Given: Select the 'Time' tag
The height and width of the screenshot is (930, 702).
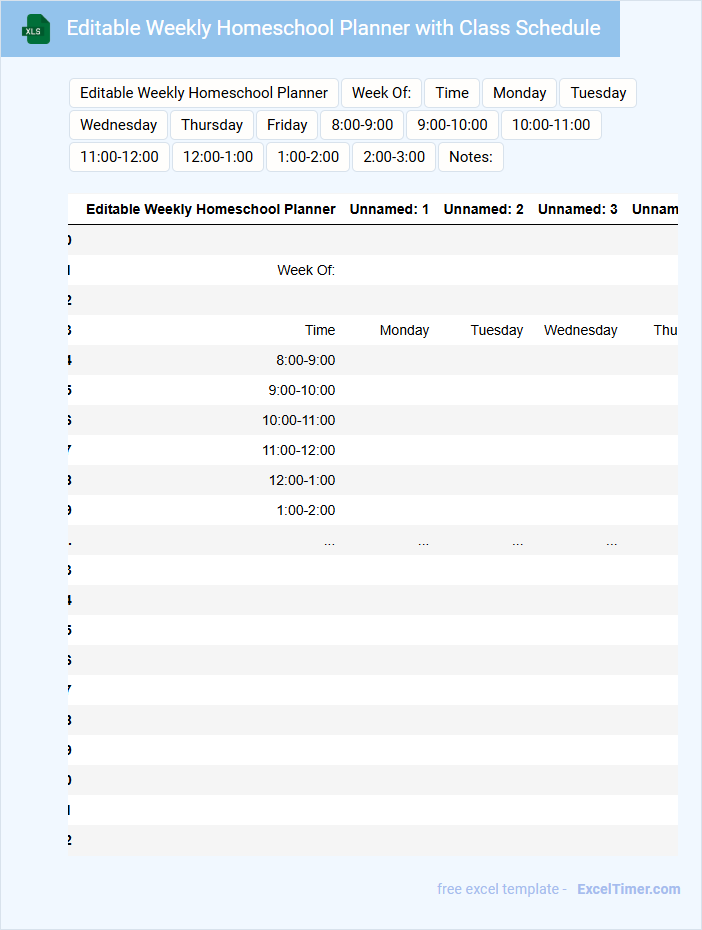Looking at the screenshot, I should click(452, 93).
